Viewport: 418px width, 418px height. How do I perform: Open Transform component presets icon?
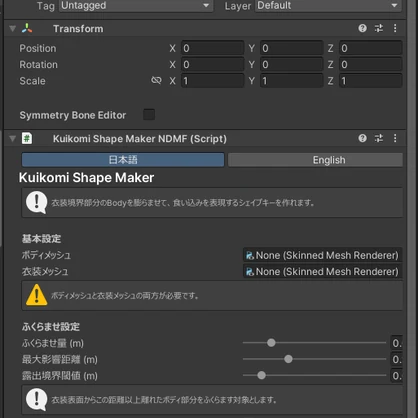point(379,28)
